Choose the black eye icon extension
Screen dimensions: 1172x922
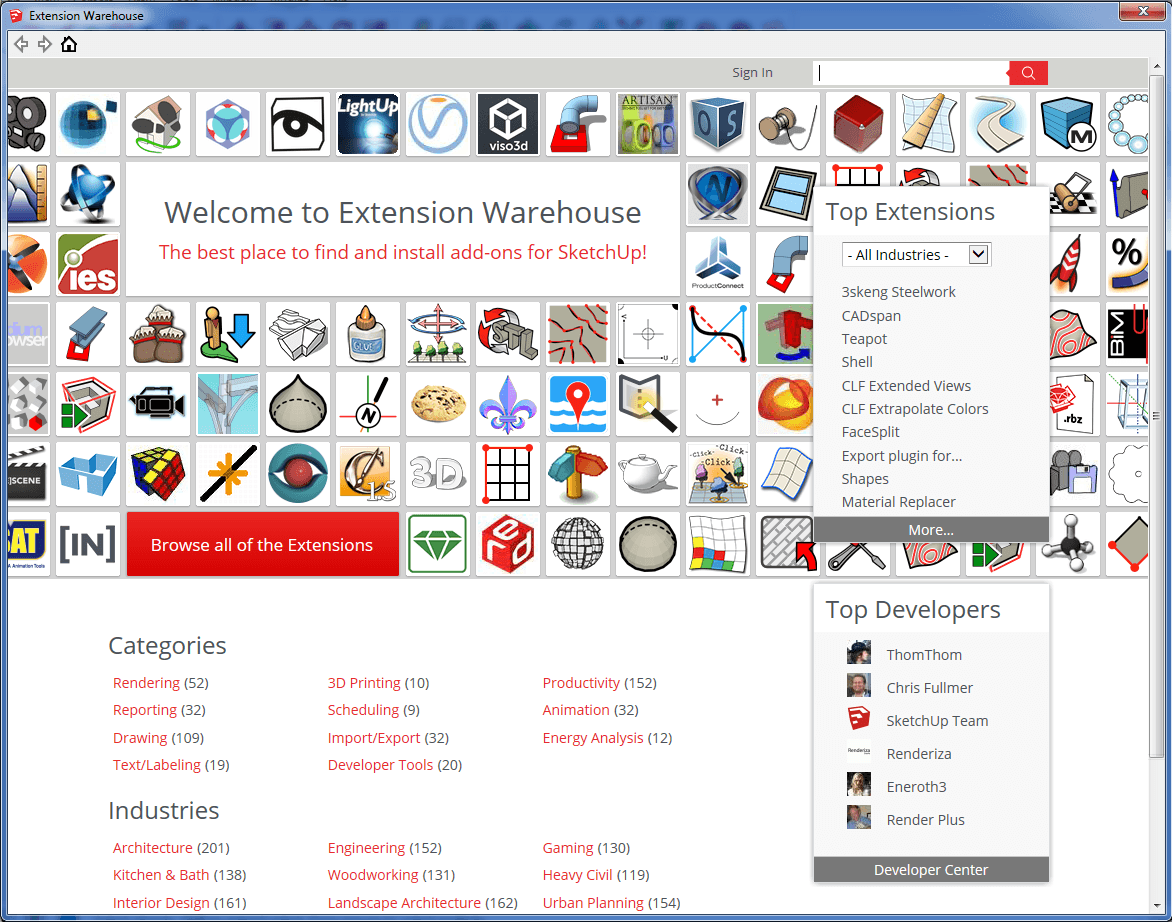(297, 124)
